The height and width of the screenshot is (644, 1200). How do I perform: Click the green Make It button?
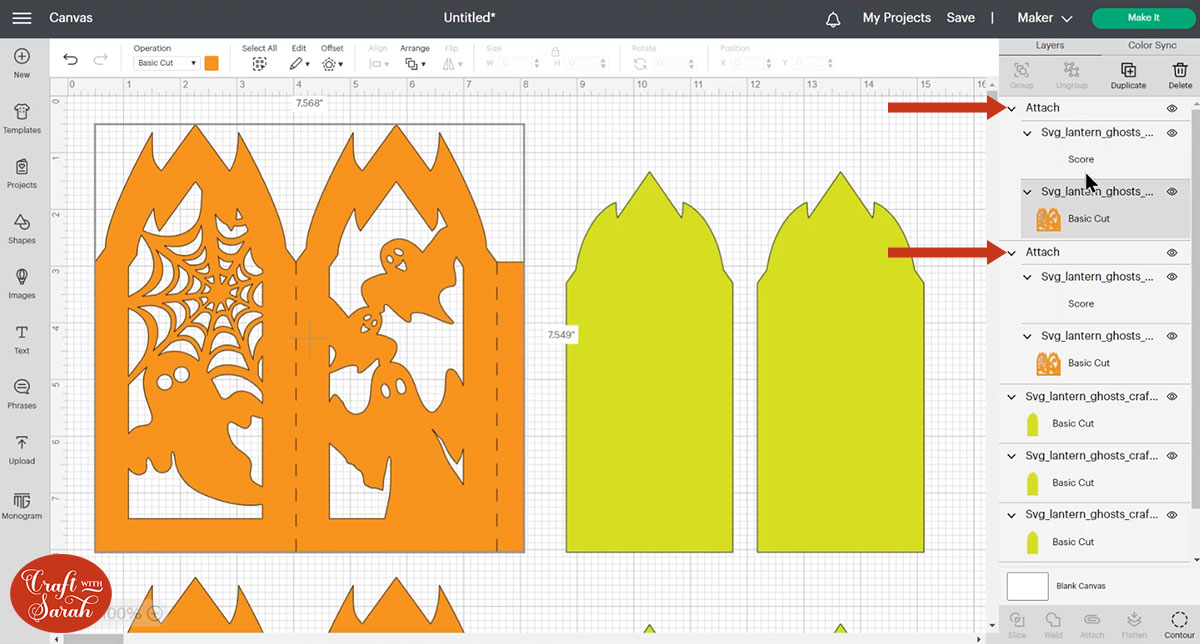pyautogui.click(x=1143, y=18)
